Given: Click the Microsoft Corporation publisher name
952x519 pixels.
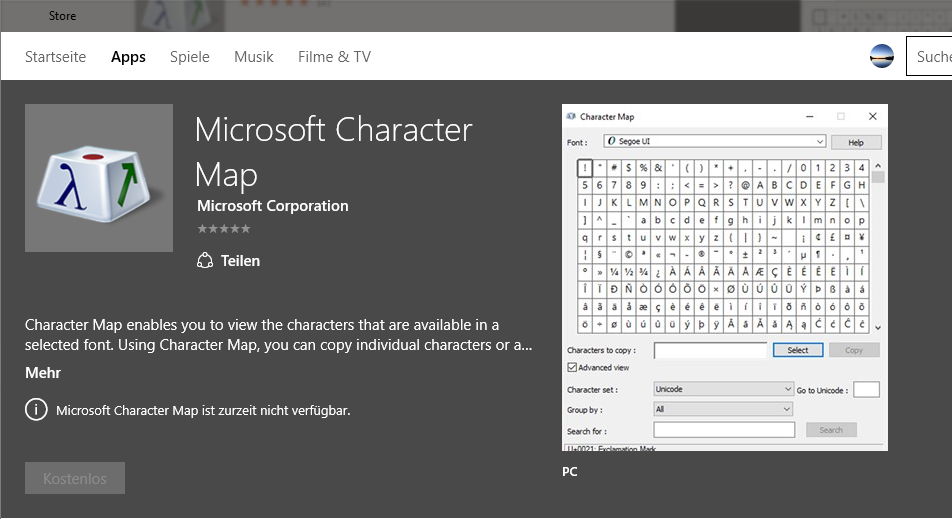Looking at the screenshot, I should (273, 206).
